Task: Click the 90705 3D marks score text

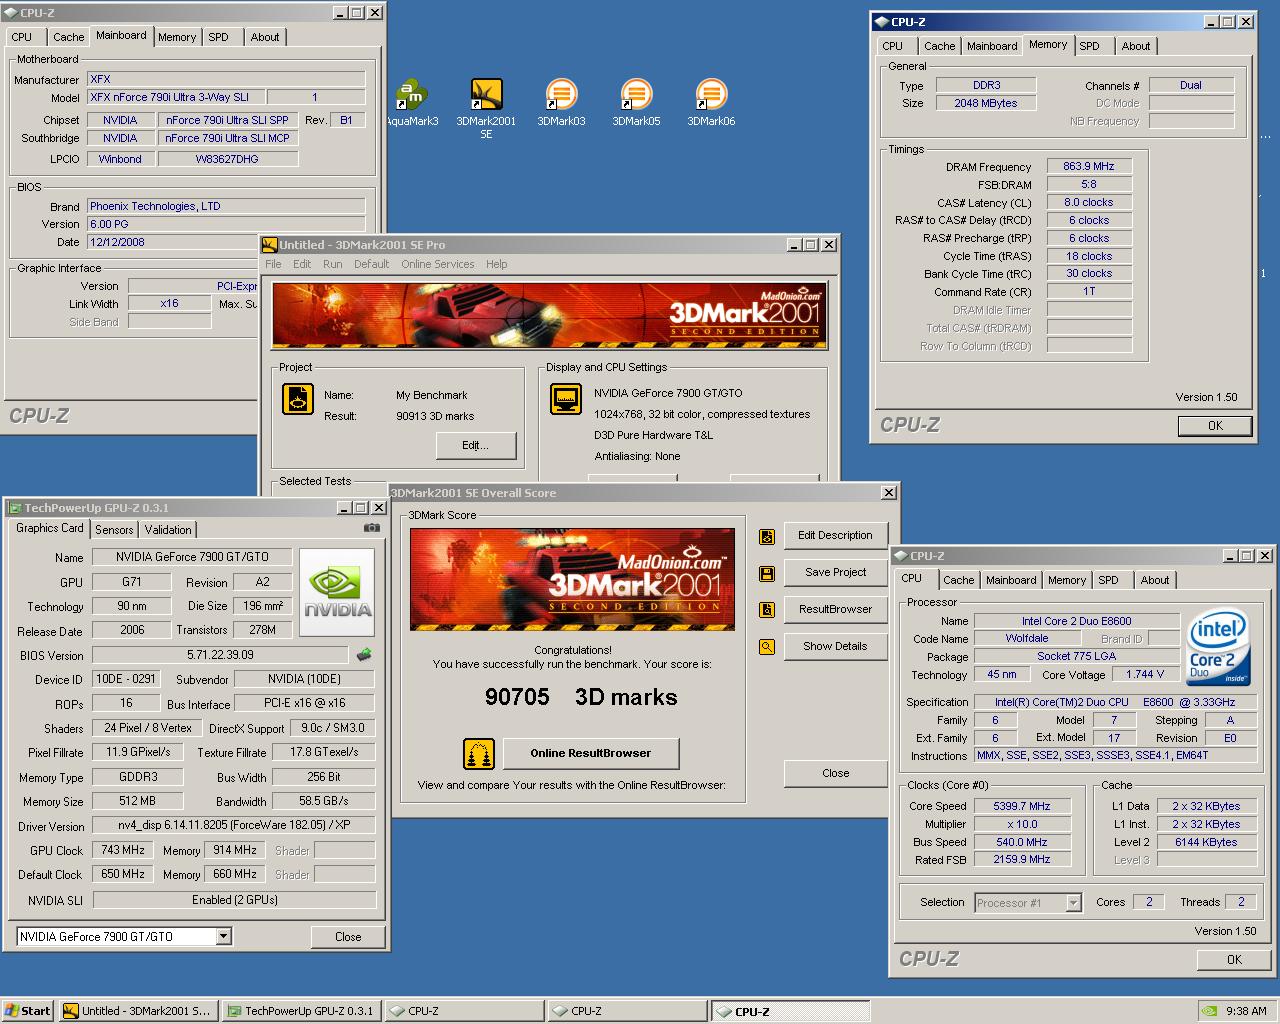Action: click(x=581, y=697)
